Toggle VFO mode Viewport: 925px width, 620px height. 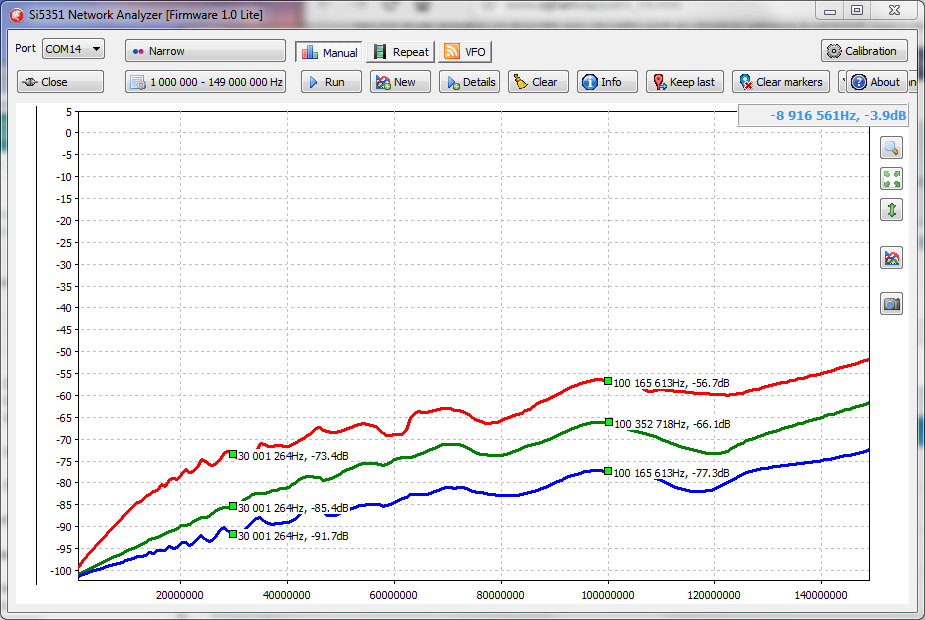pyautogui.click(x=465, y=52)
